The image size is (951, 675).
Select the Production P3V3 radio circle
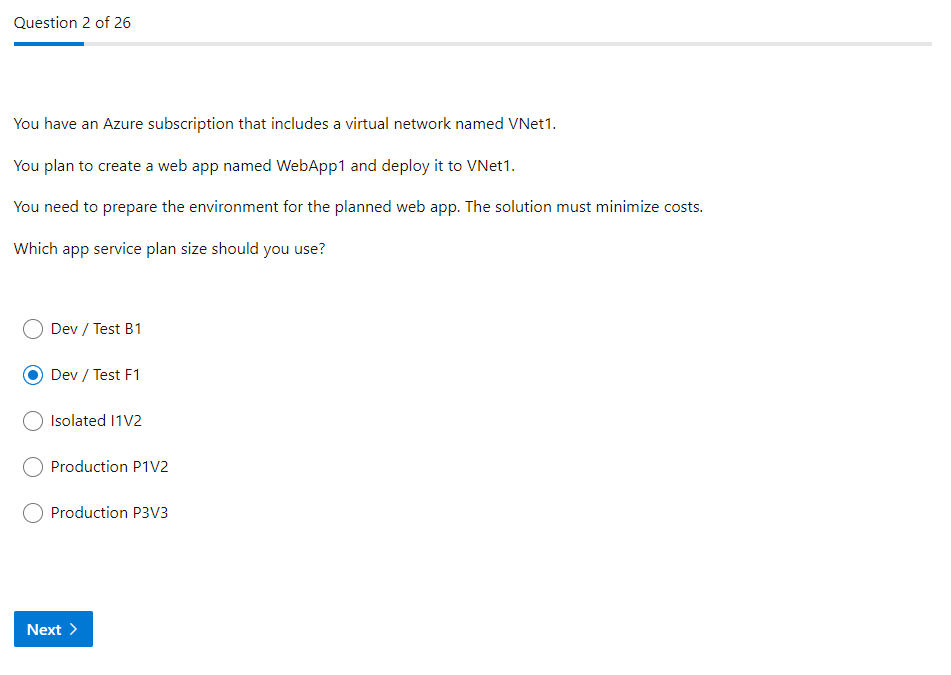33,513
